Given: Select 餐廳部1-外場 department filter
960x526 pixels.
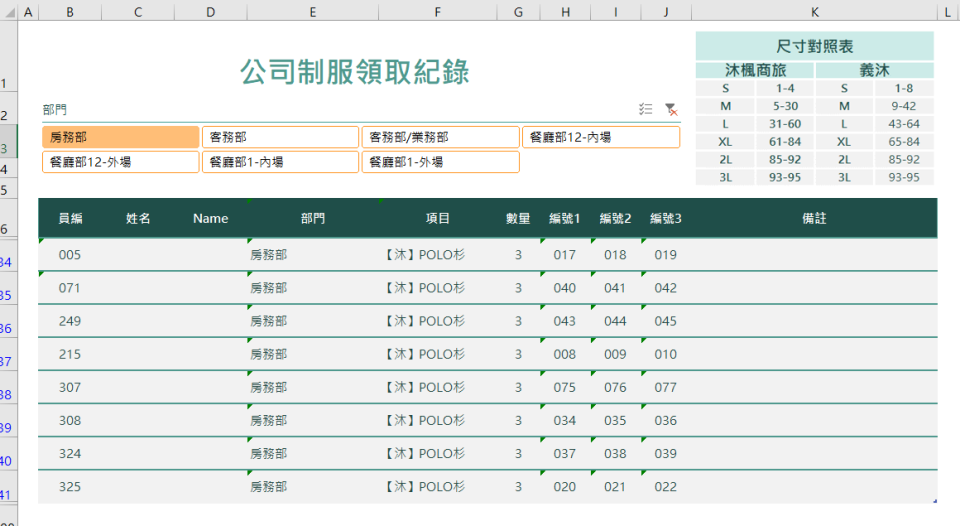Looking at the screenshot, I should (x=440, y=162).
